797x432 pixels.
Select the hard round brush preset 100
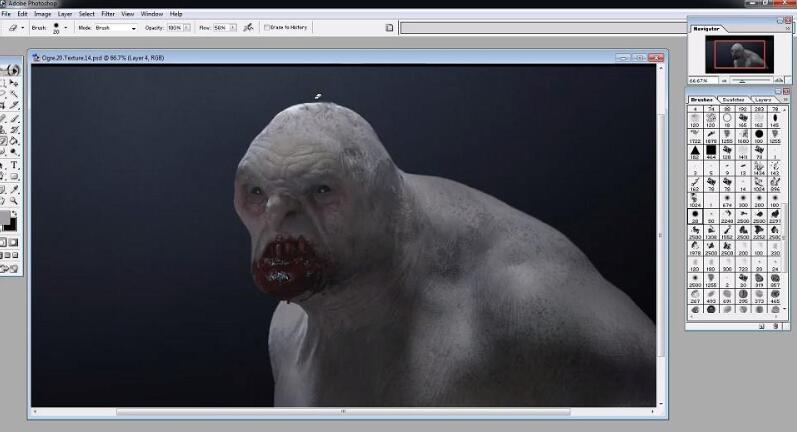tap(759, 136)
